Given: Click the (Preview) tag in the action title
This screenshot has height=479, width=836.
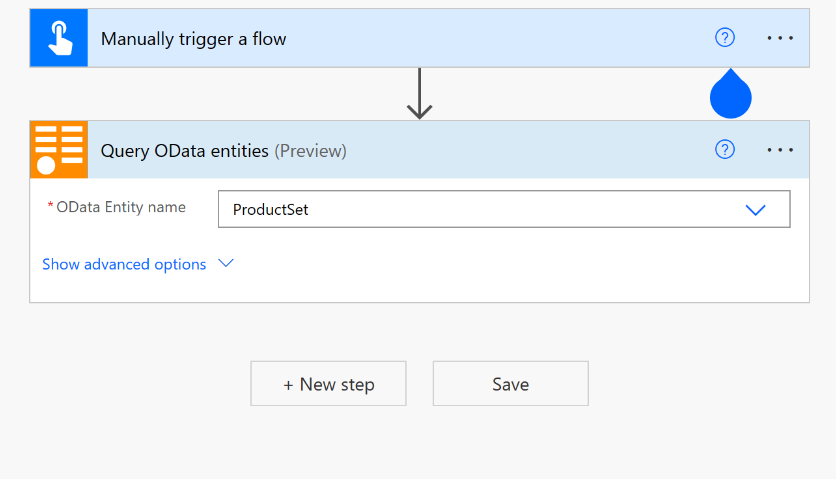Looking at the screenshot, I should point(311,151).
